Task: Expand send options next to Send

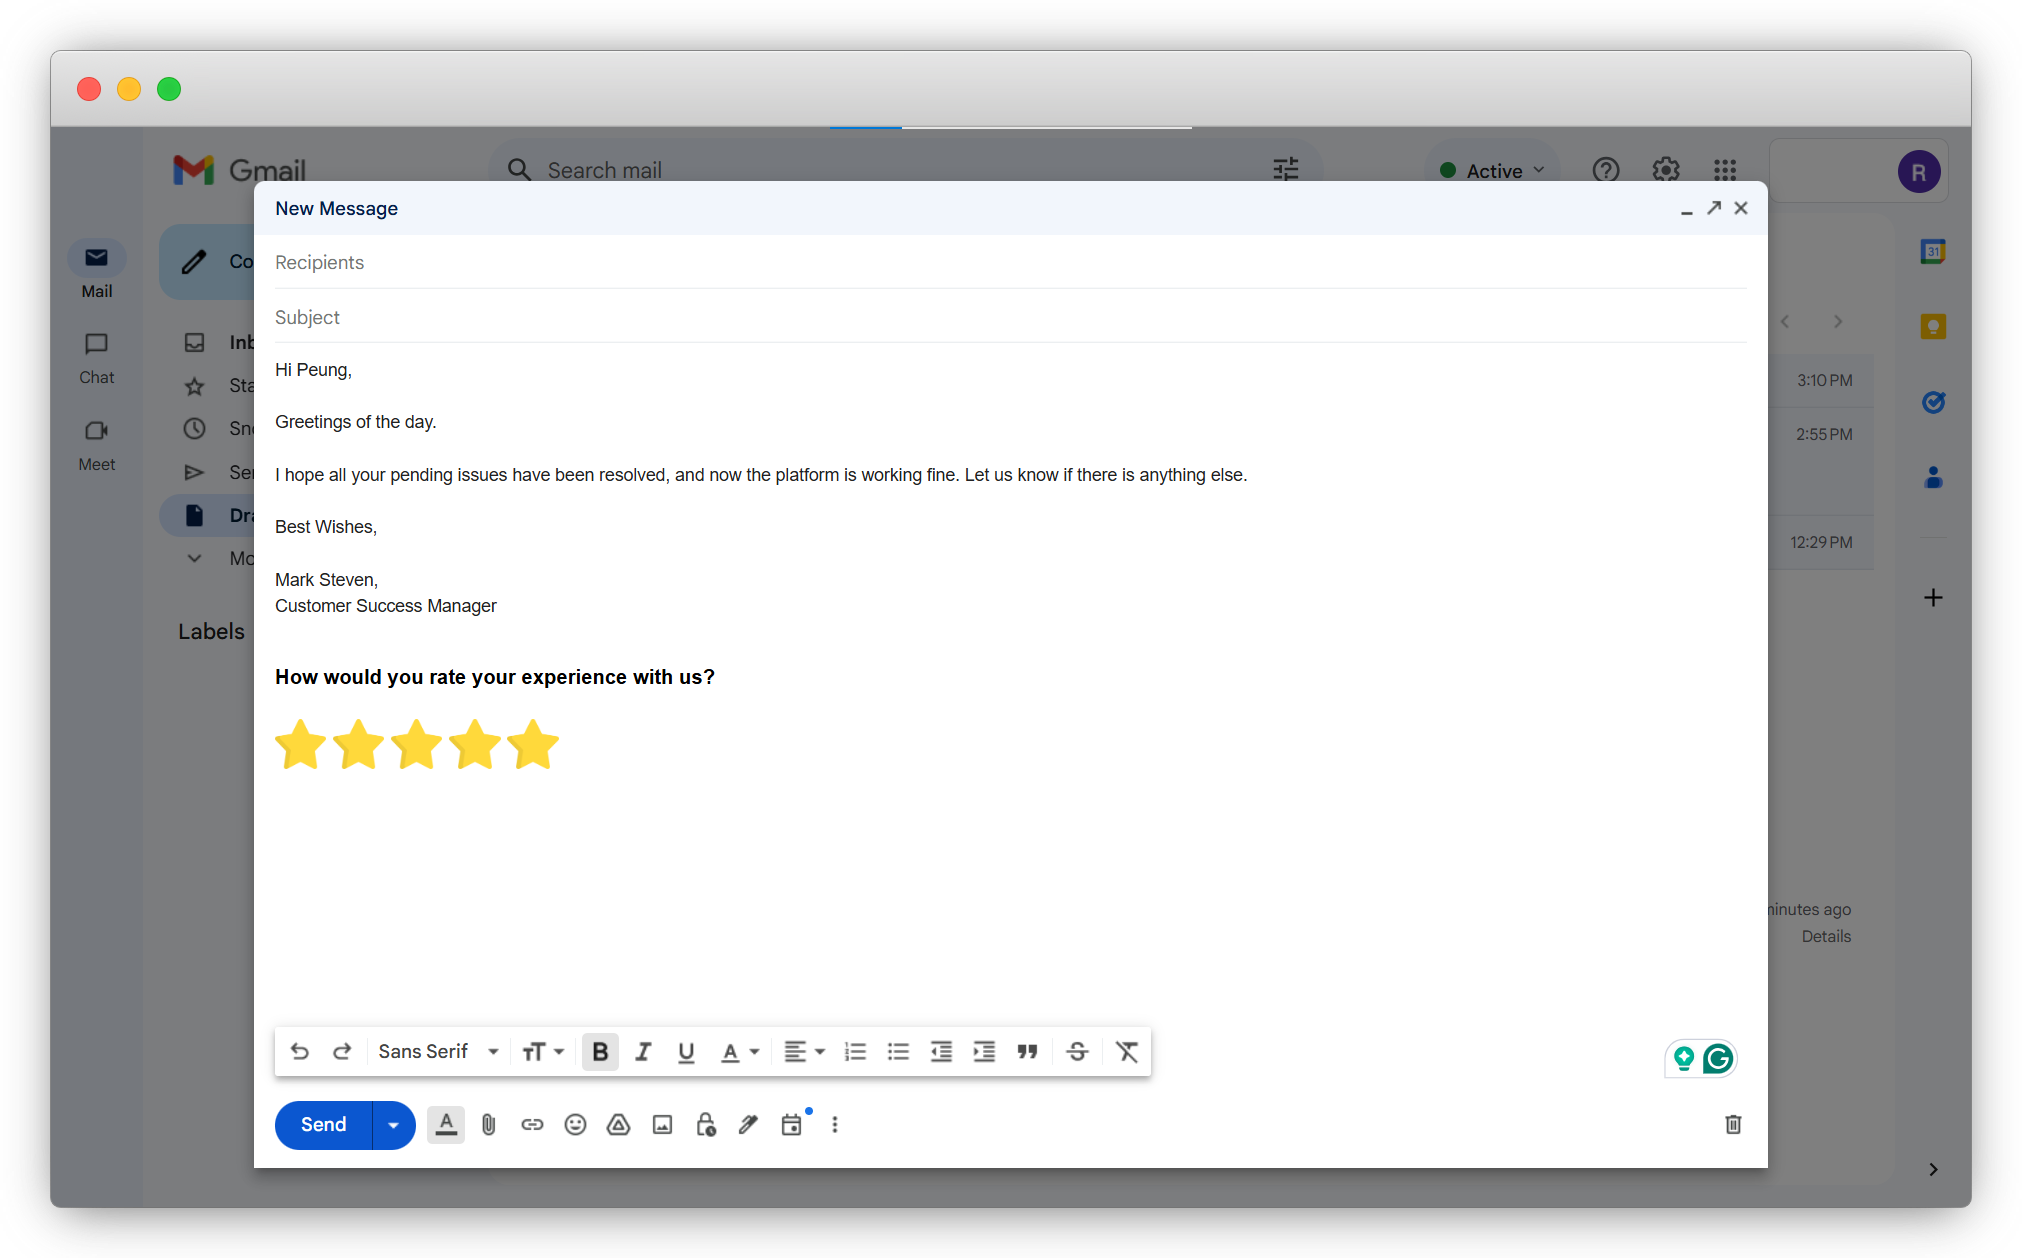Action: click(x=392, y=1124)
